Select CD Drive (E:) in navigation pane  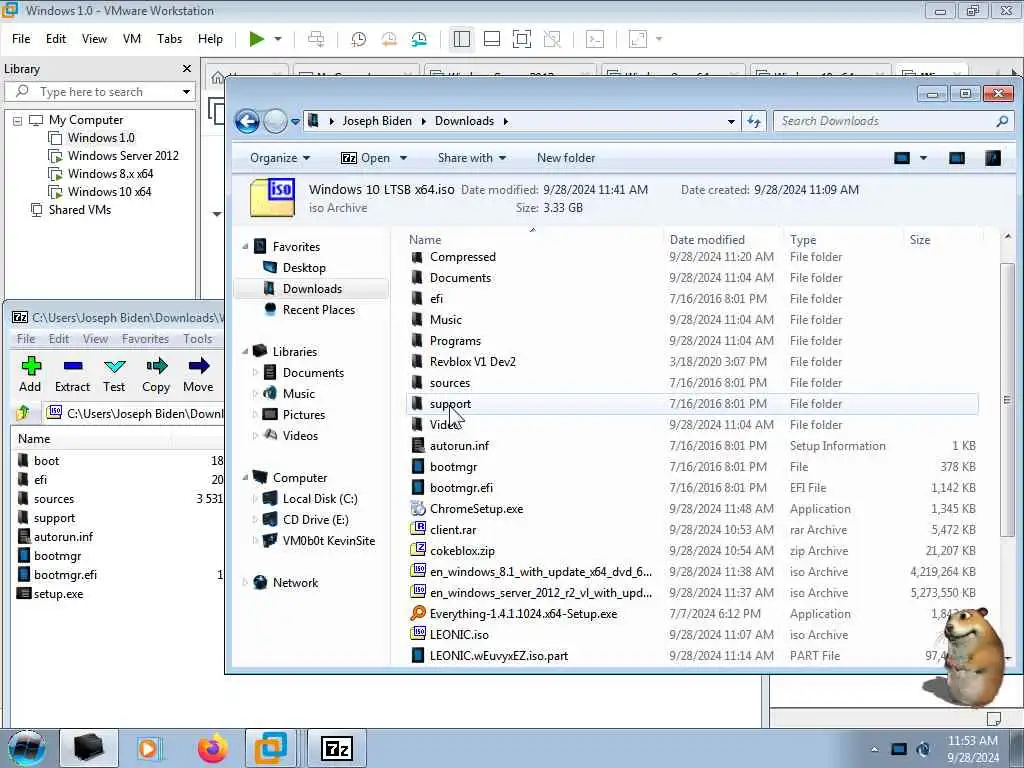pos(315,520)
